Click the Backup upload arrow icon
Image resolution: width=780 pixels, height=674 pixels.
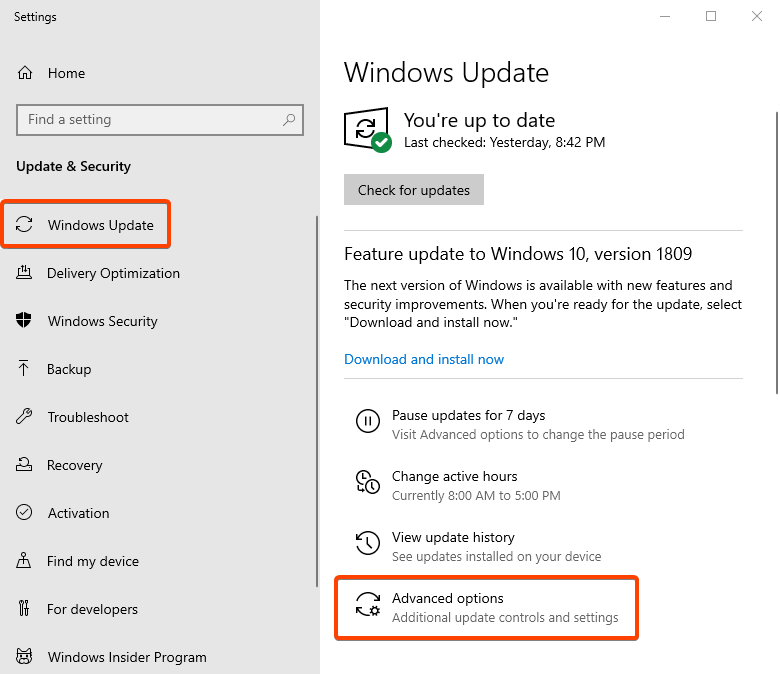25,369
